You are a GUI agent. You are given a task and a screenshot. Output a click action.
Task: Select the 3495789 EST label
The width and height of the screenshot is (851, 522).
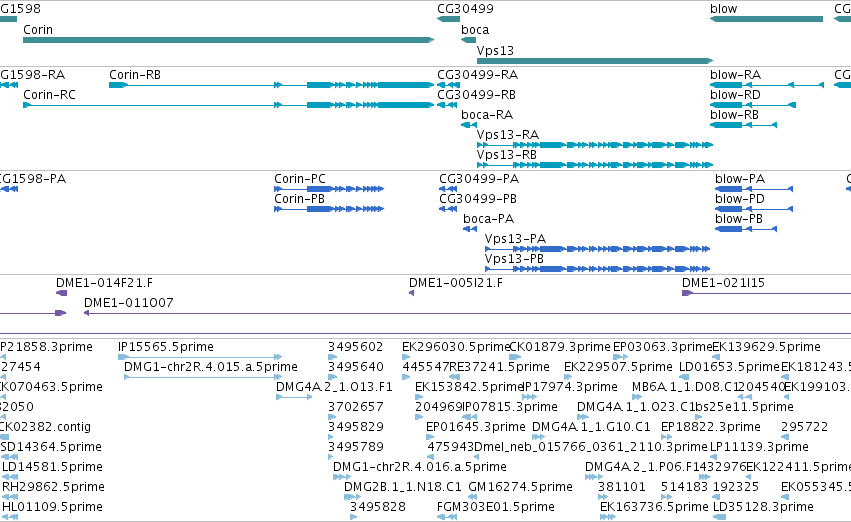click(355, 447)
